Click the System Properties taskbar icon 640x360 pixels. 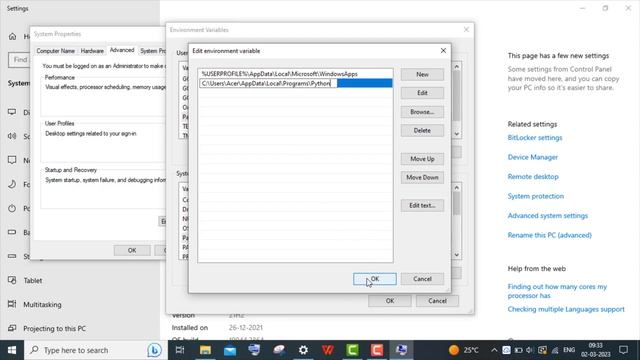(401, 350)
